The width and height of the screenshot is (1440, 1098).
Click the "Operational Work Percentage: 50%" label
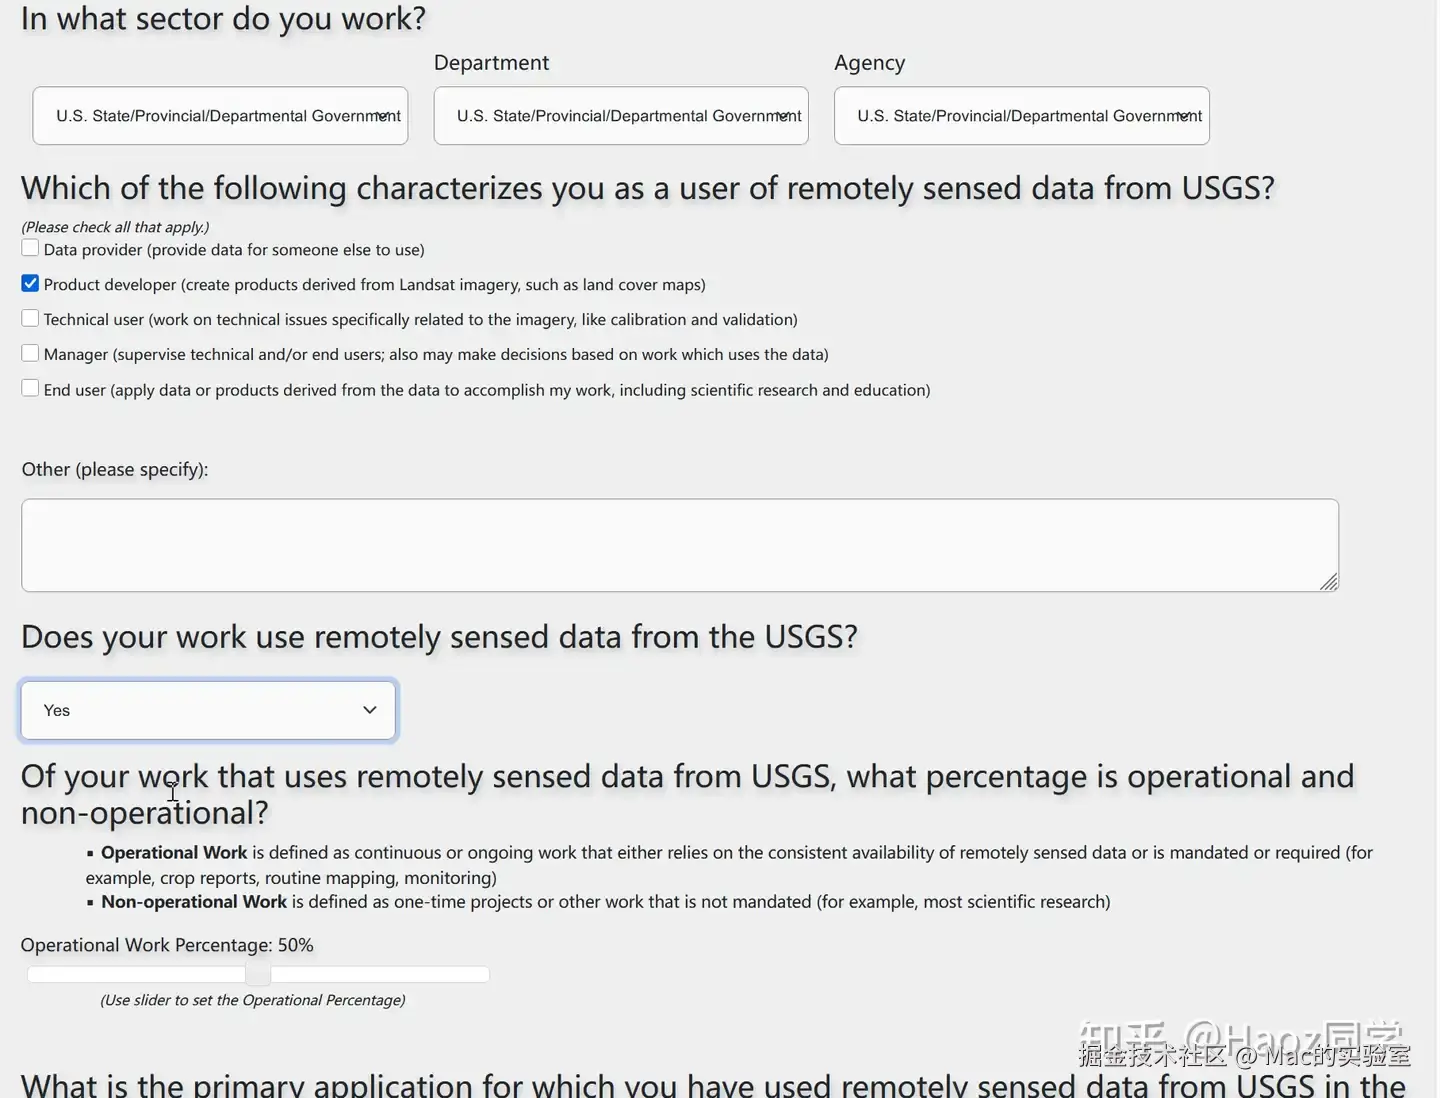(x=167, y=945)
